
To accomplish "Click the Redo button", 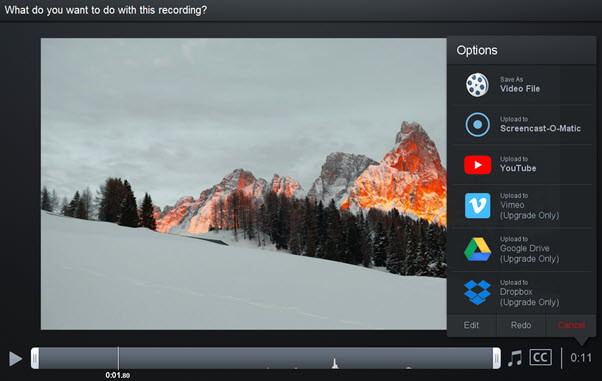I will click(521, 325).
